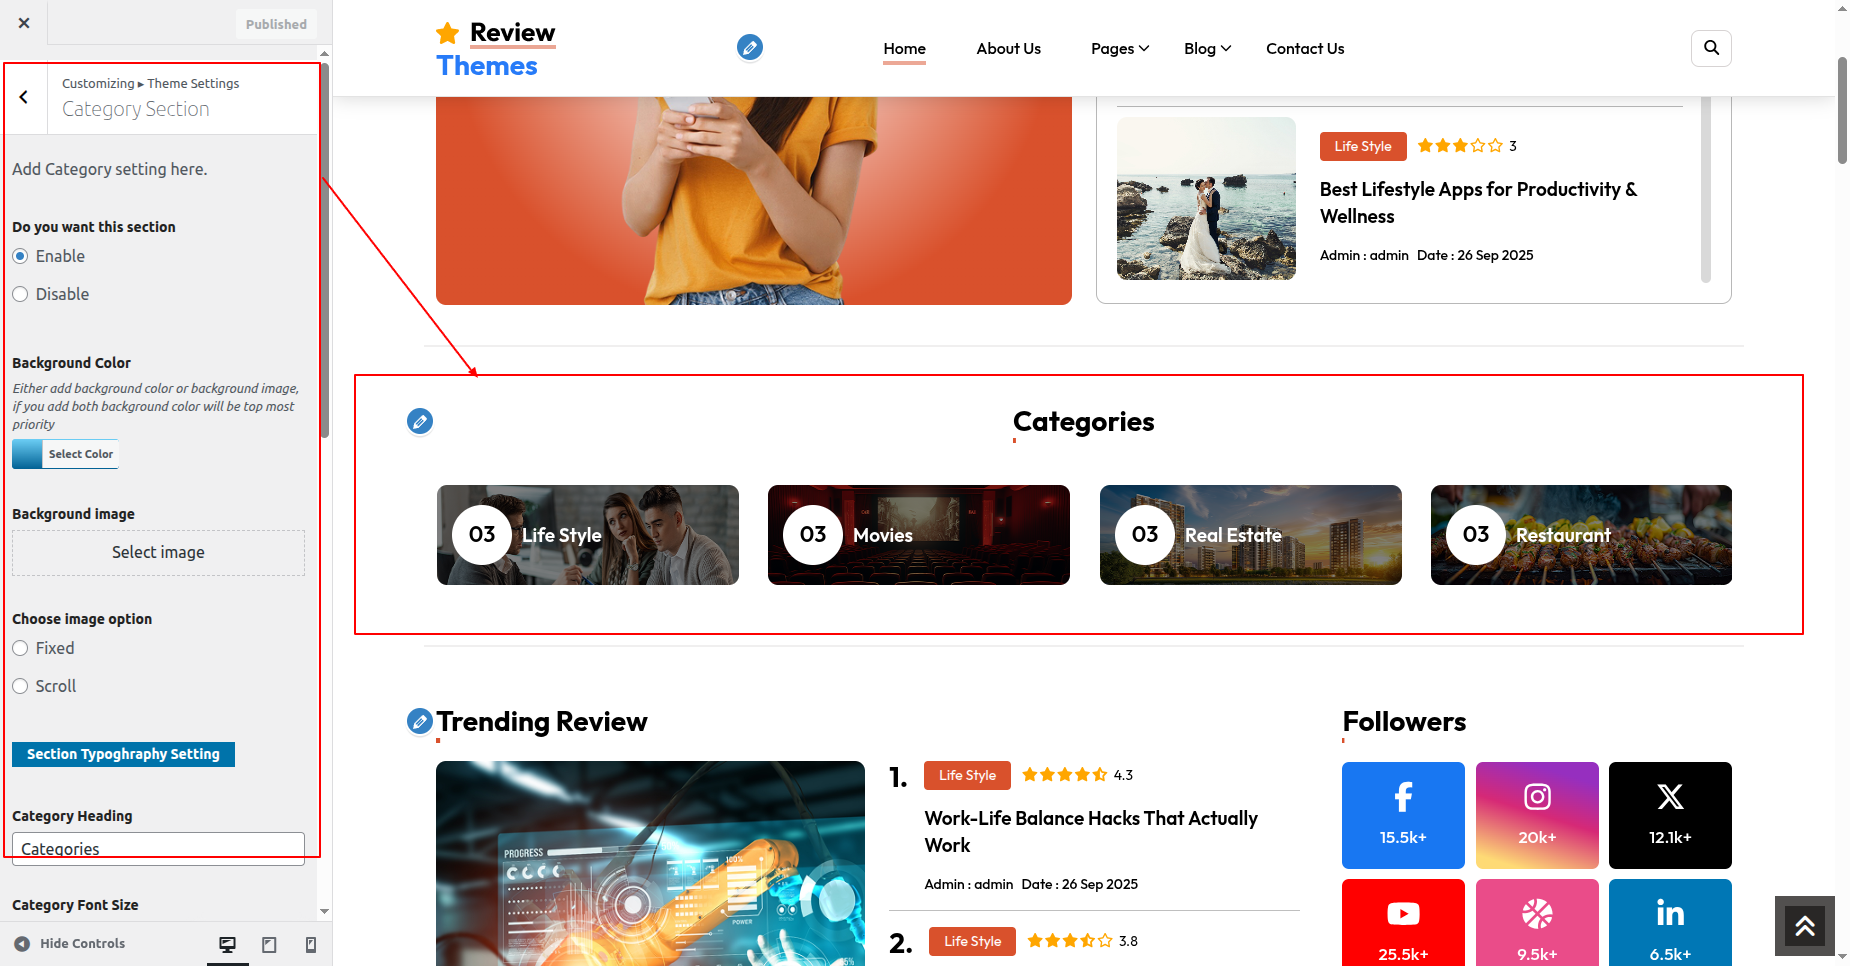The image size is (1850, 966).
Task: Open the Select Color background picker
Action: tap(66, 454)
